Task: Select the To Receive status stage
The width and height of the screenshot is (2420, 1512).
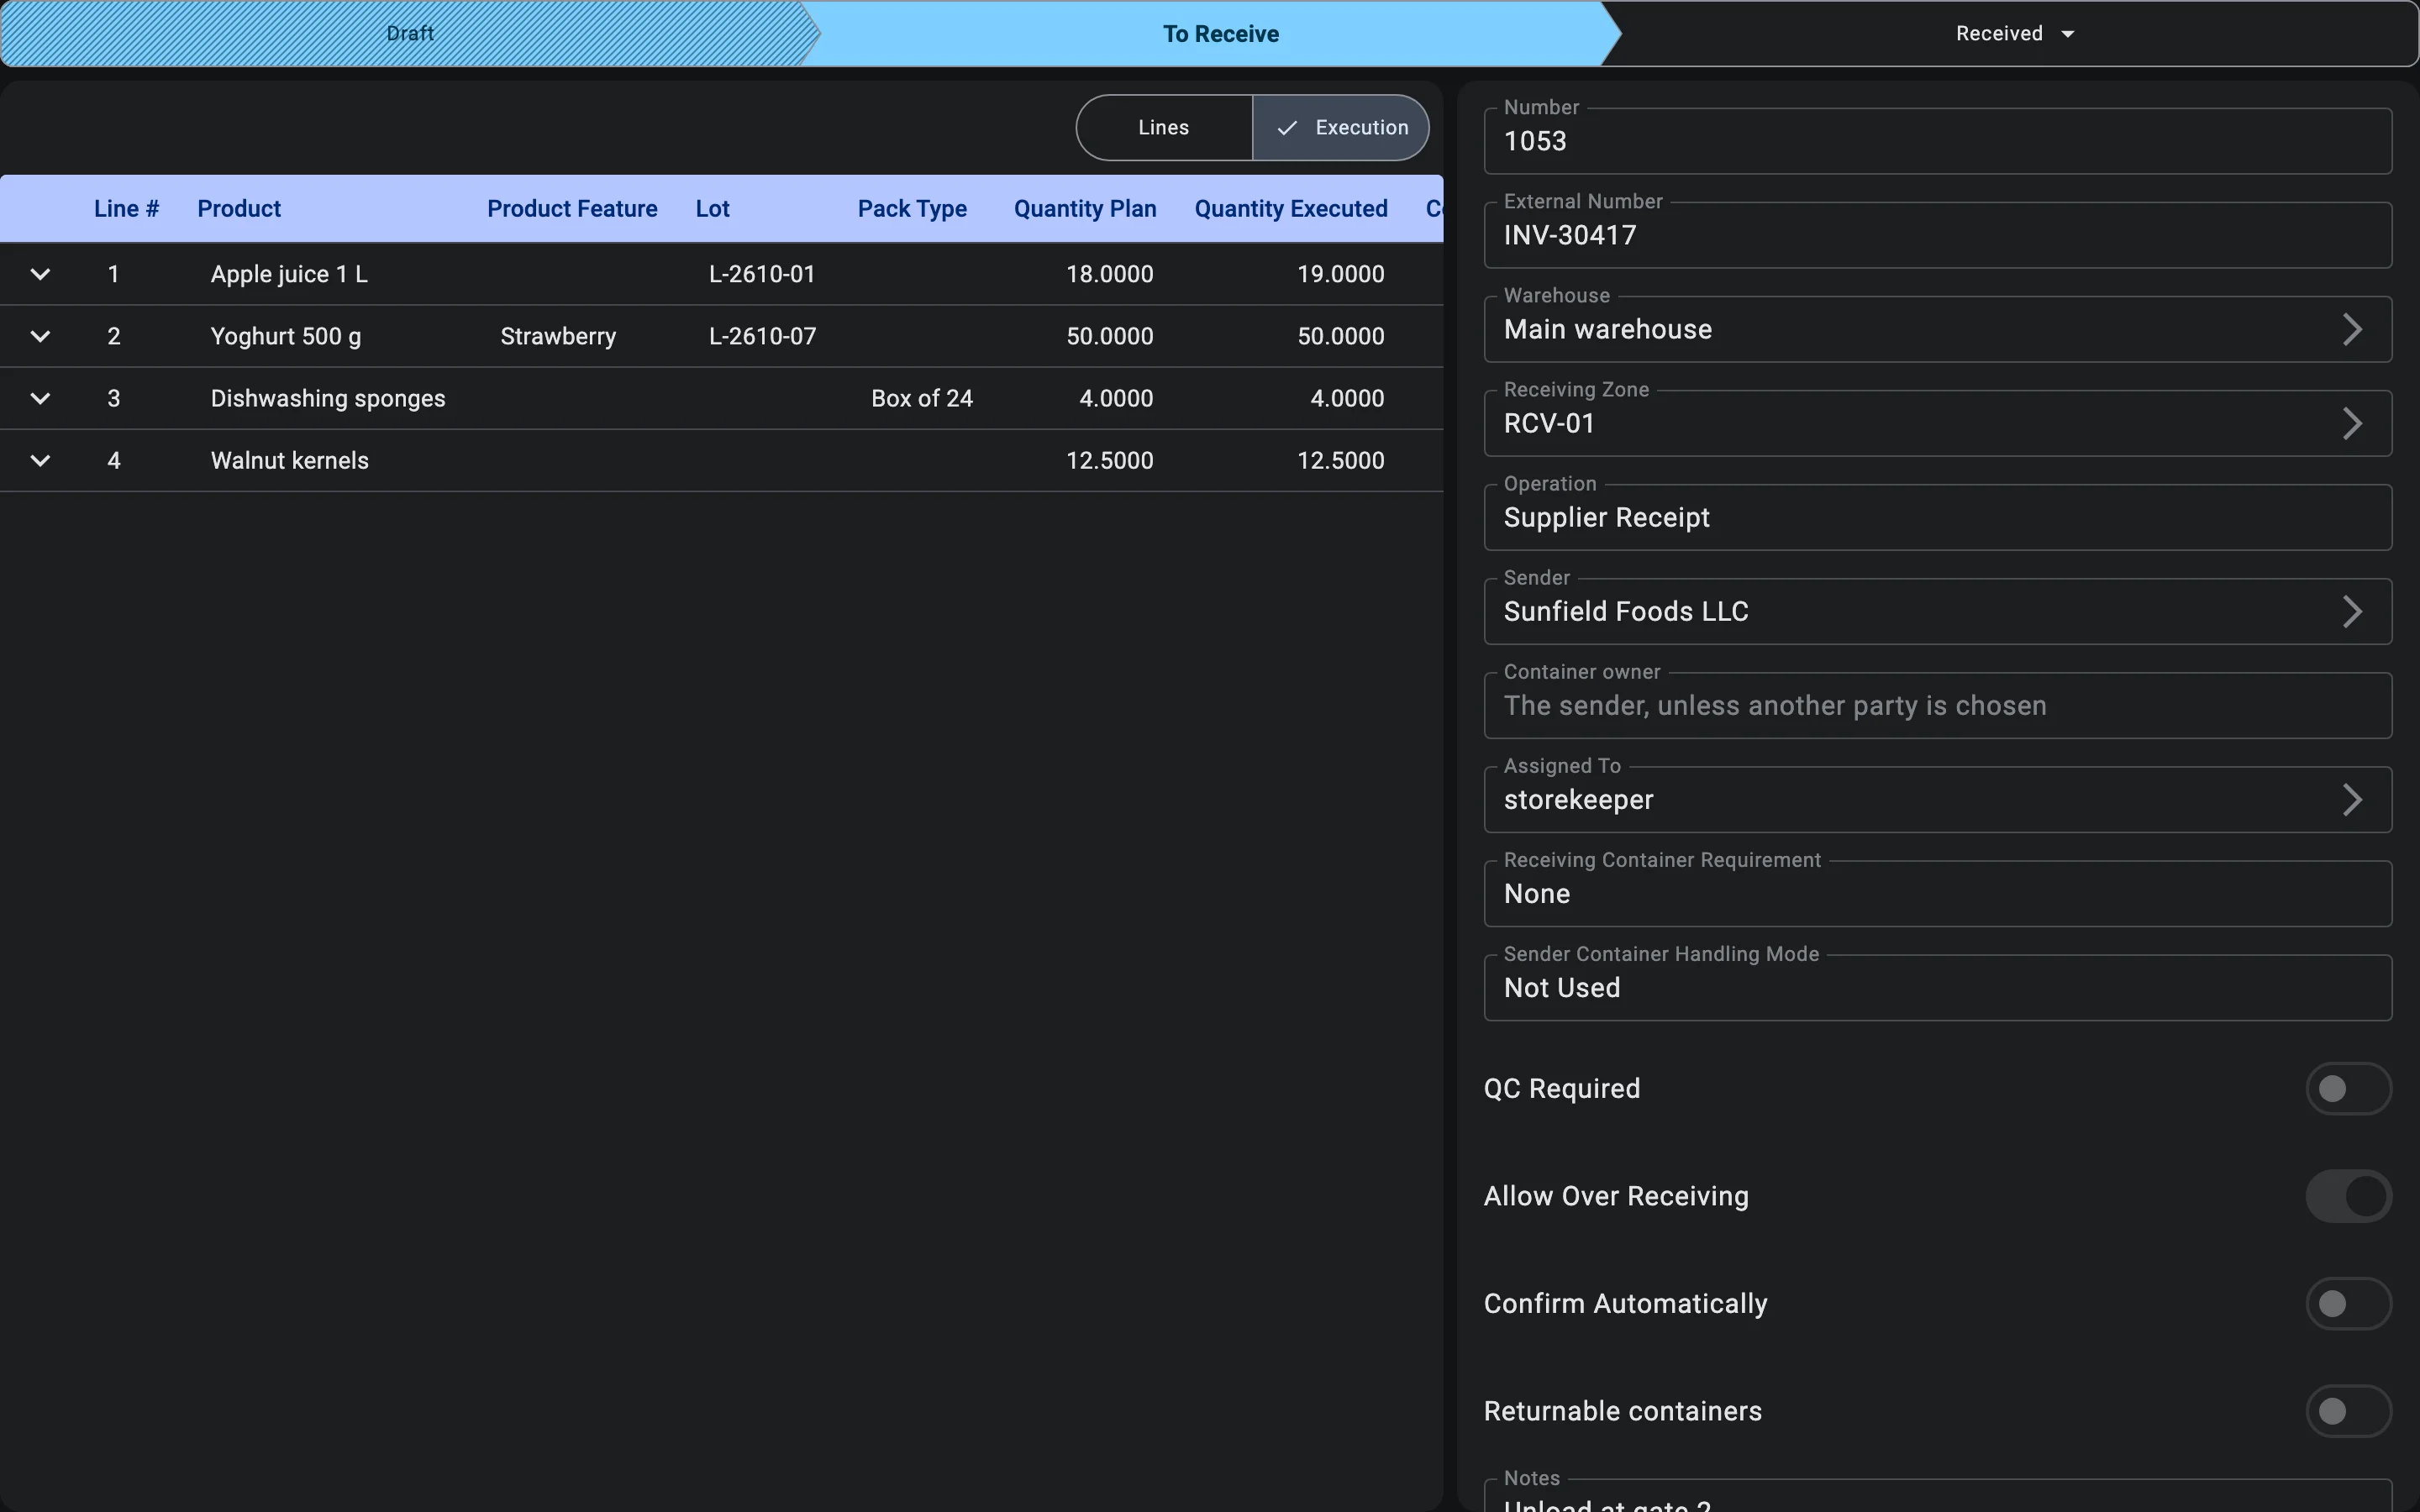Action: [x=1220, y=34]
